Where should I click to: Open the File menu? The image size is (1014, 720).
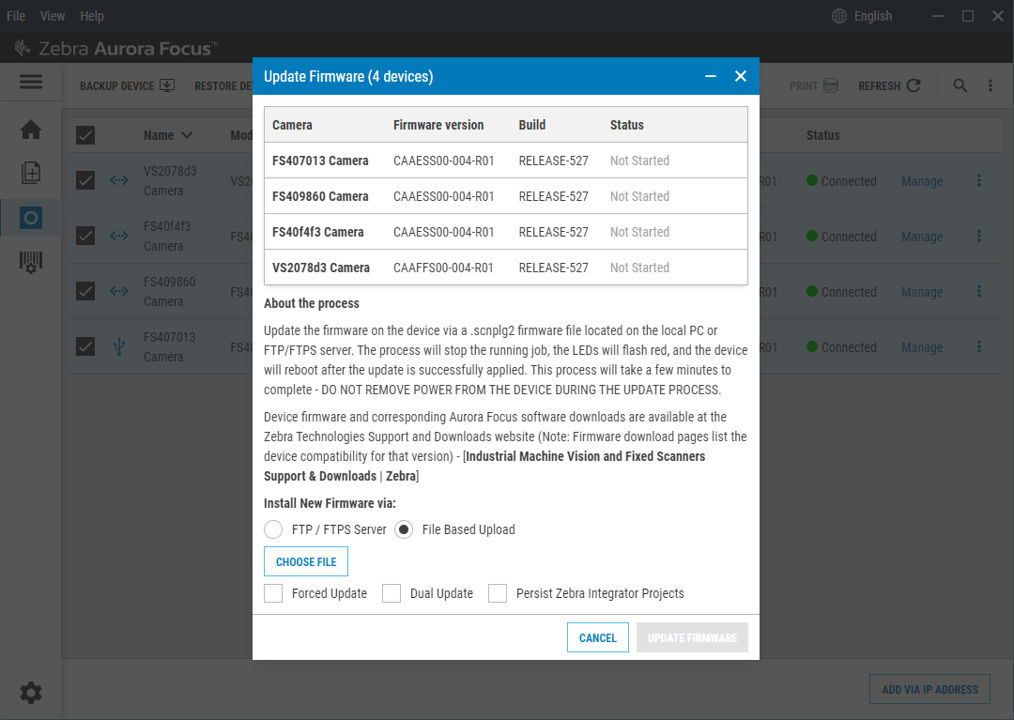point(16,16)
